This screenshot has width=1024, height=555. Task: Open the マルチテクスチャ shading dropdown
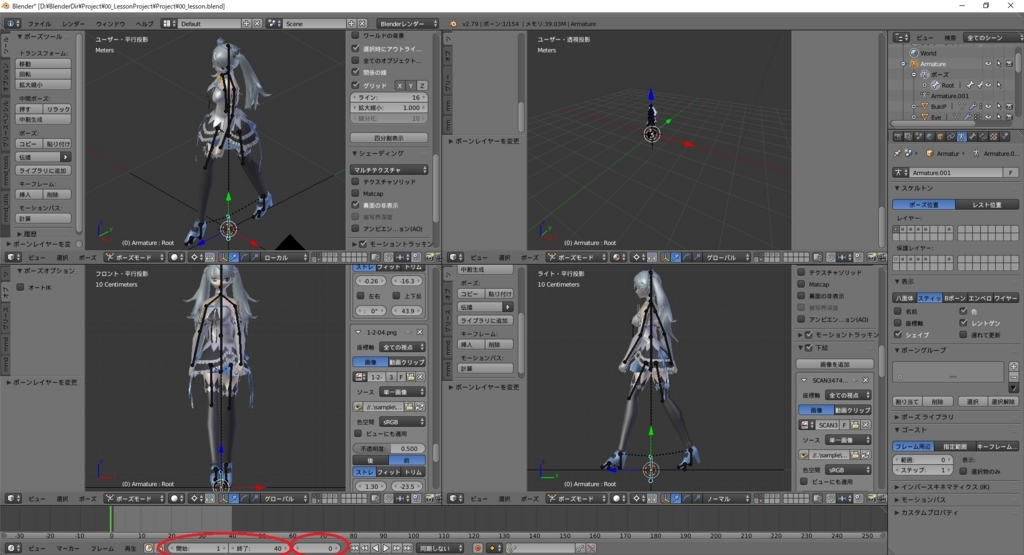click(x=390, y=170)
